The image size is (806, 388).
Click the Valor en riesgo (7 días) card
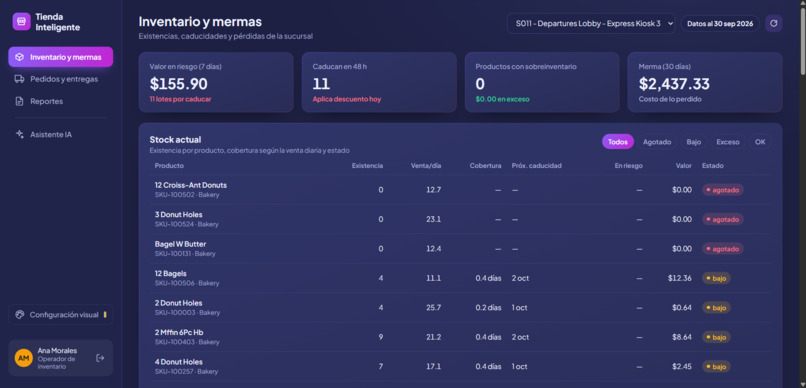pyautogui.click(x=216, y=82)
